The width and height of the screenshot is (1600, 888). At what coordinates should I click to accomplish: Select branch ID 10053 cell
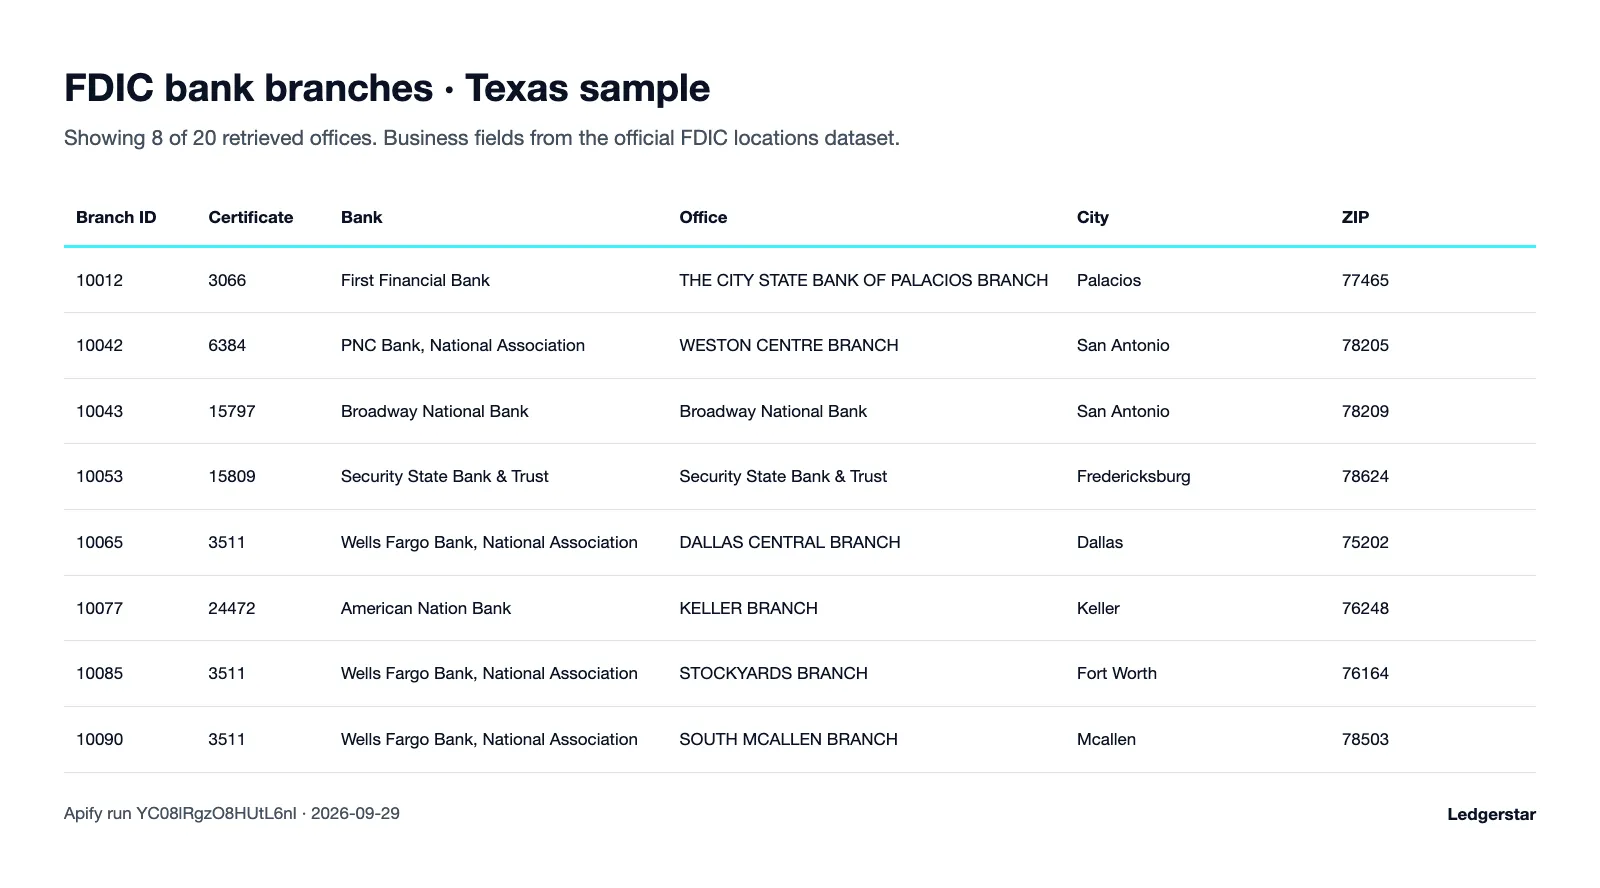click(x=100, y=476)
